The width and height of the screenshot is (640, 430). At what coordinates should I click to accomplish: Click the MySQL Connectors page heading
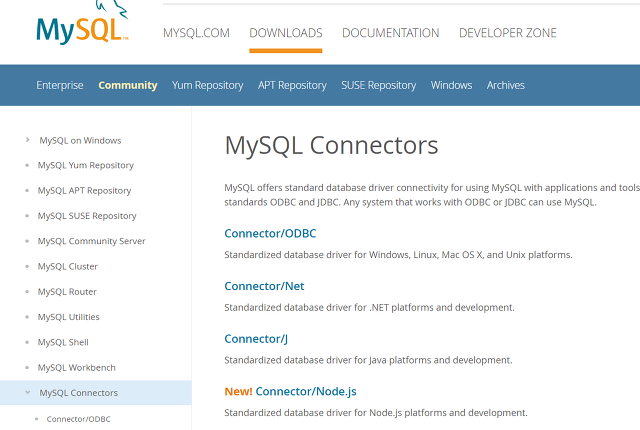(x=331, y=145)
